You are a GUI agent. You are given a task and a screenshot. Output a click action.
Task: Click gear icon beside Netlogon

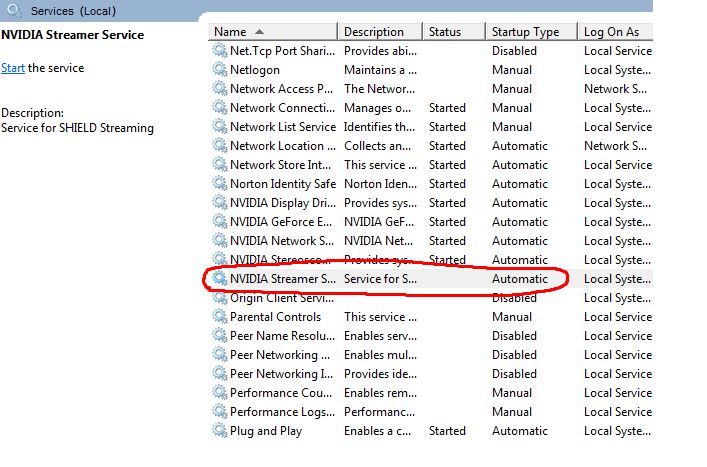pos(220,69)
